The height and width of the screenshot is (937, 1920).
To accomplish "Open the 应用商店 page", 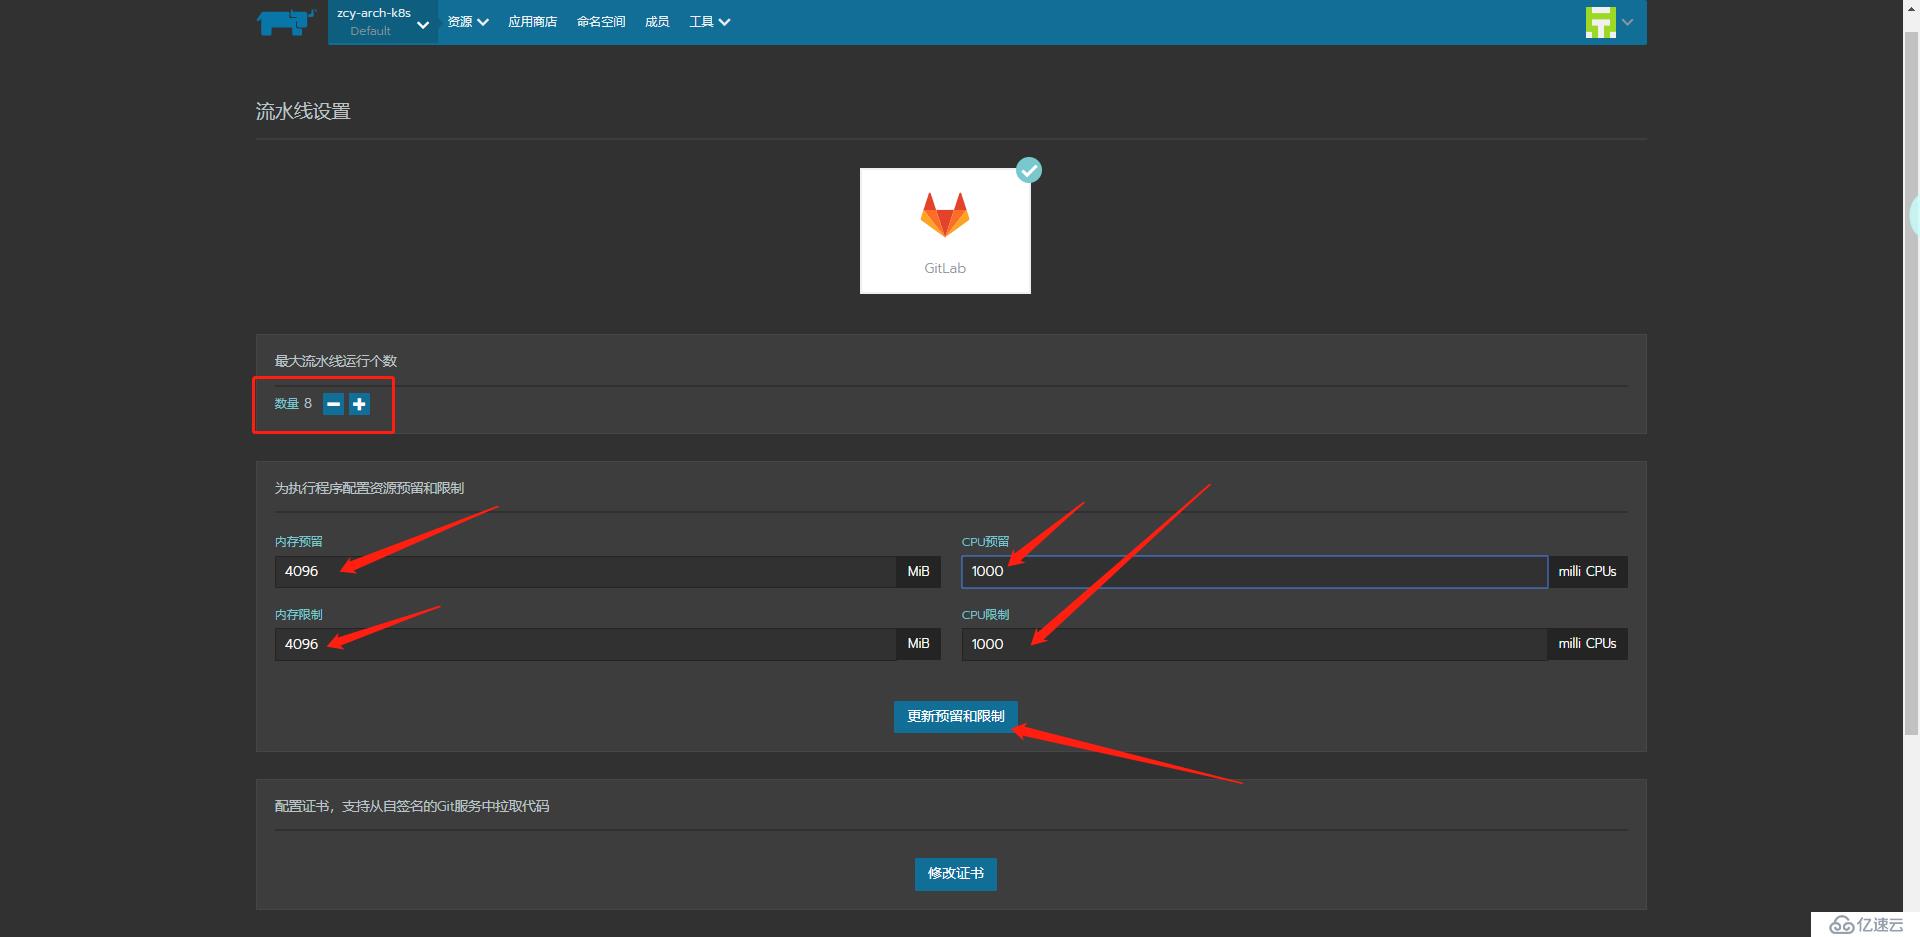I will (532, 22).
